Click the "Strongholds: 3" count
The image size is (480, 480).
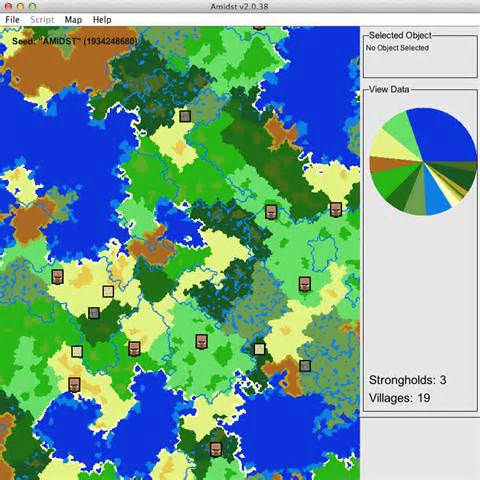(408, 380)
